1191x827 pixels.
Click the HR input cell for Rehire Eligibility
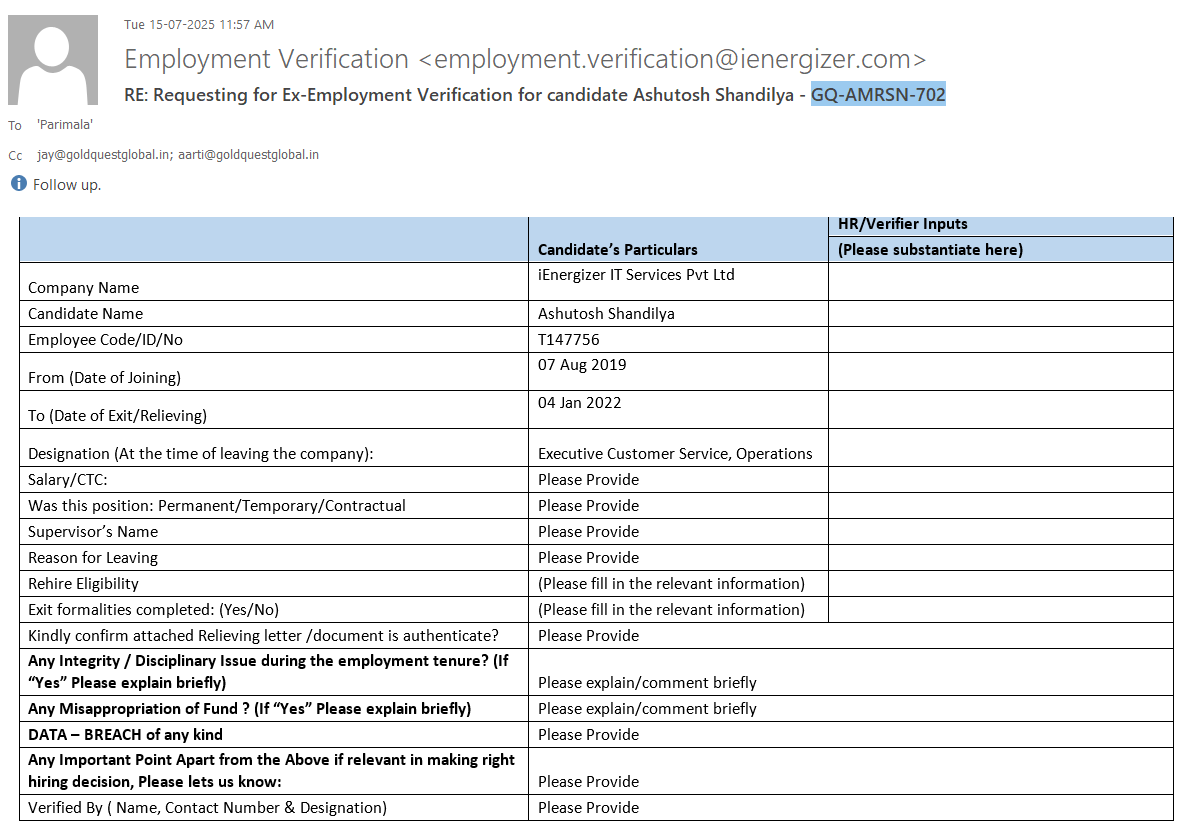[x=1000, y=584]
